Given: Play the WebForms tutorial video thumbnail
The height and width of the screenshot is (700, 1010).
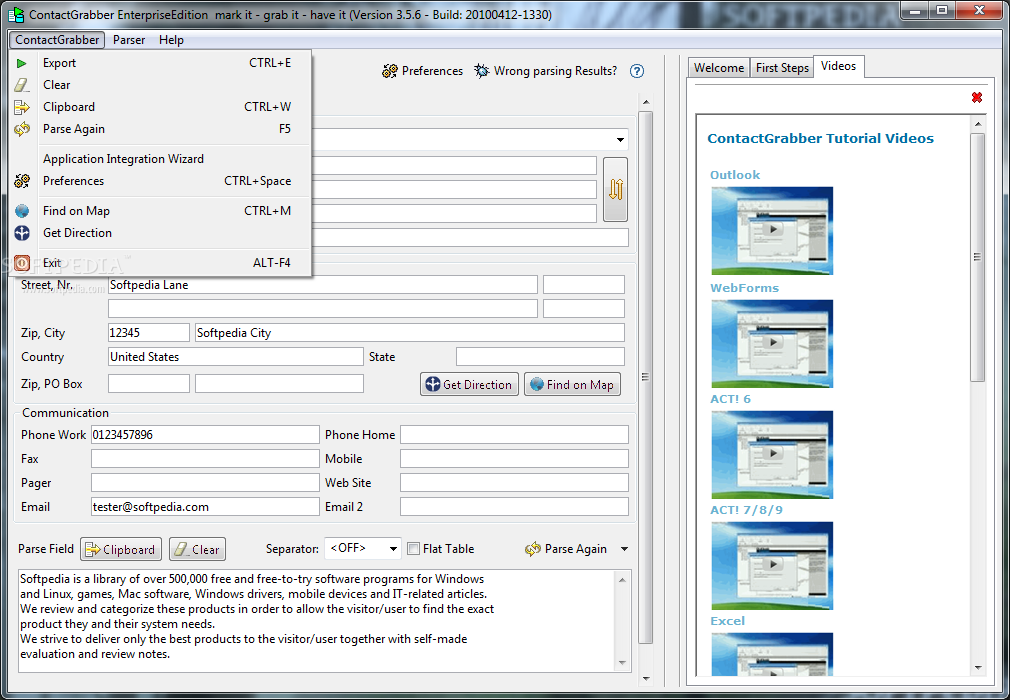Looking at the screenshot, I should 772,344.
